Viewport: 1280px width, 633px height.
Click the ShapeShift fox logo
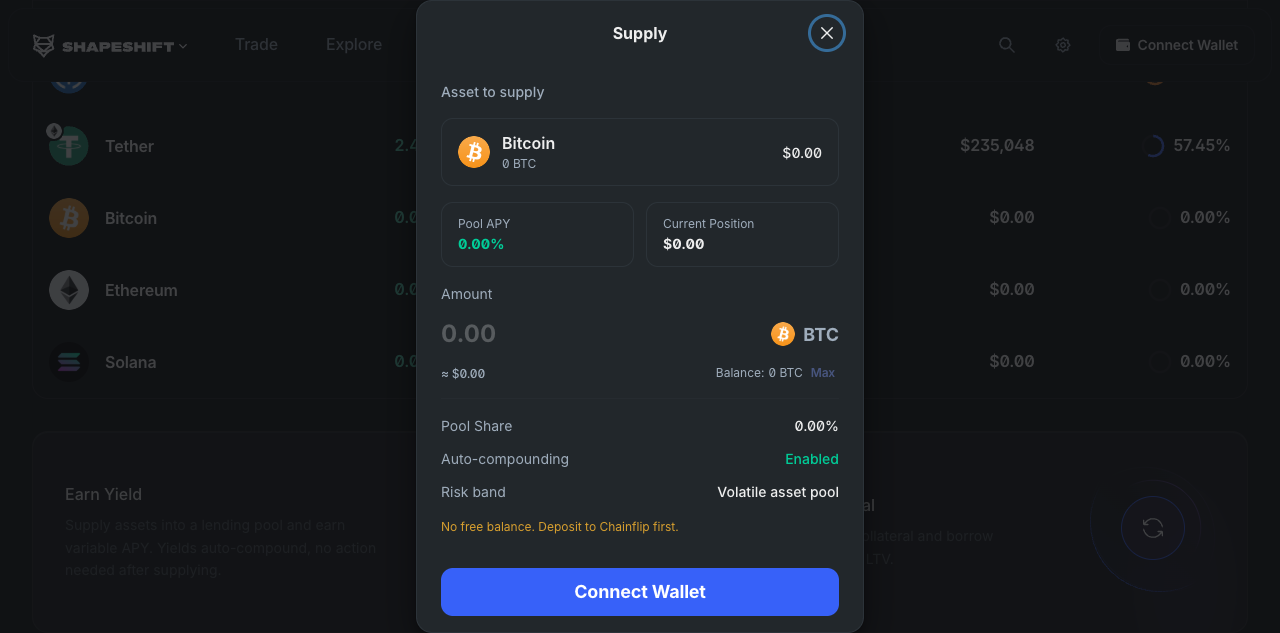point(42,45)
